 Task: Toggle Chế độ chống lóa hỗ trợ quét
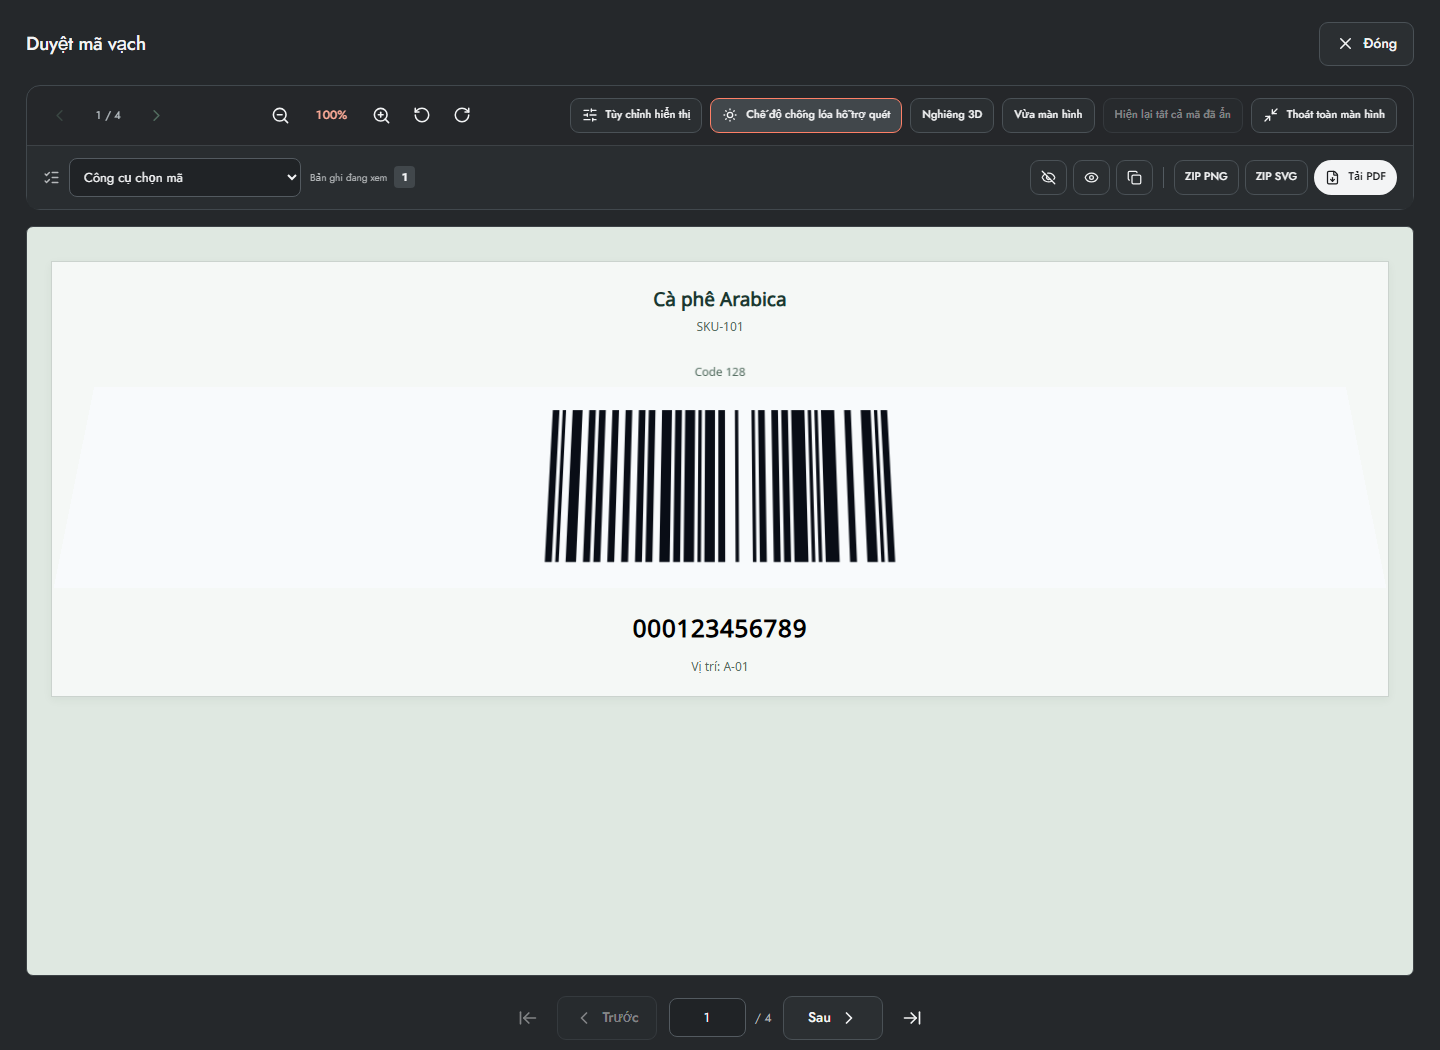(x=806, y=115)
